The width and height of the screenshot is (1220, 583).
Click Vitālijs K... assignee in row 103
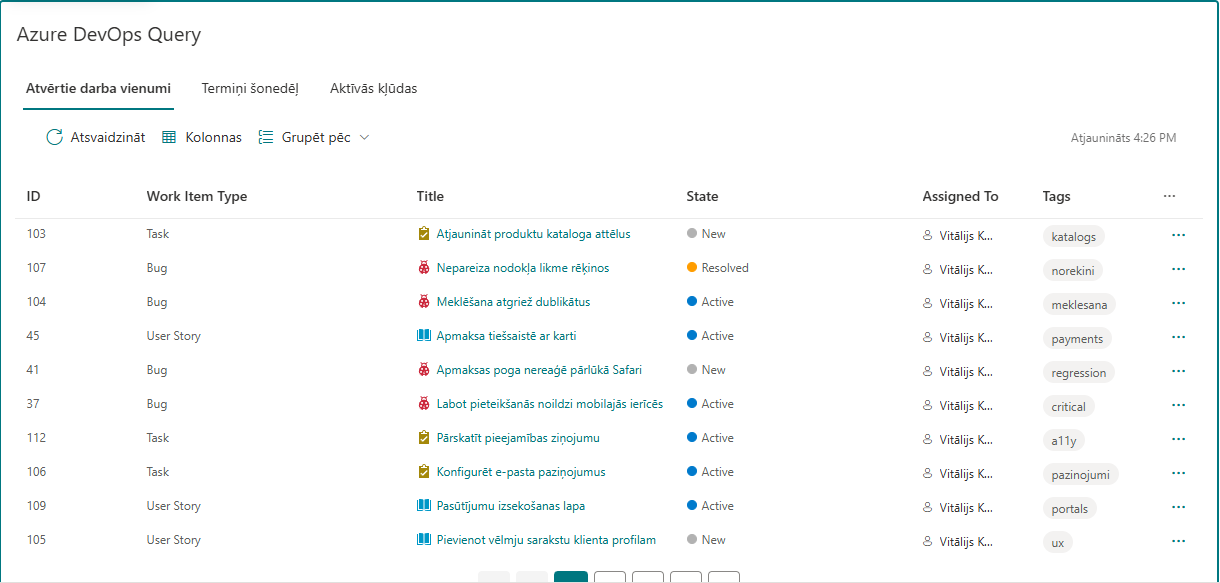coord(958,237)
